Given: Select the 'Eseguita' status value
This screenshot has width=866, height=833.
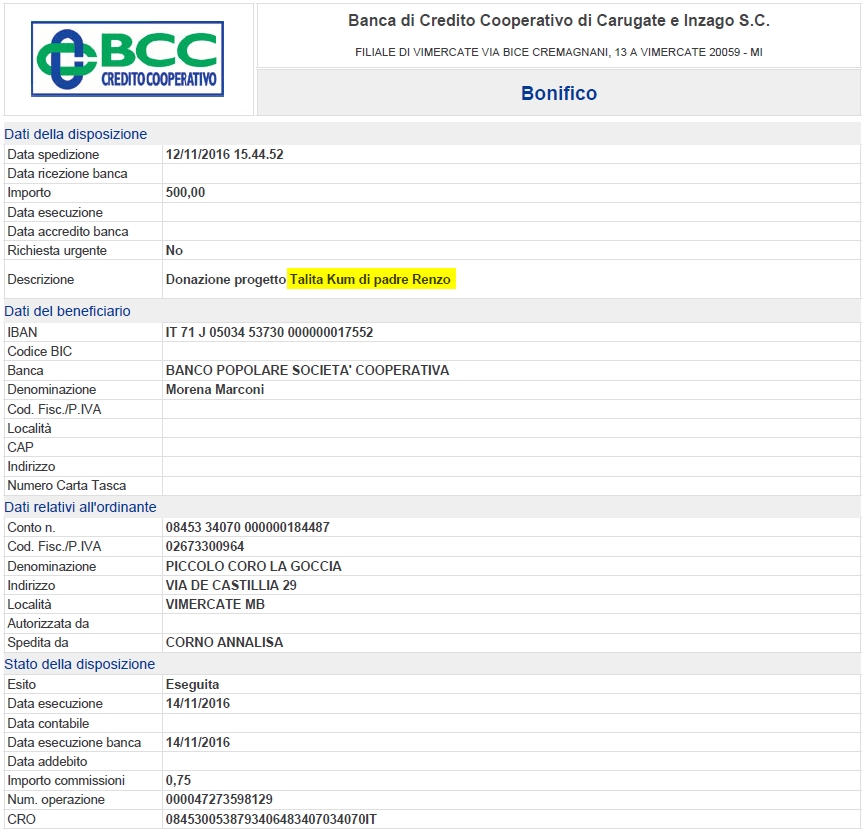Looking at the screenshot, I should (193, 685).
